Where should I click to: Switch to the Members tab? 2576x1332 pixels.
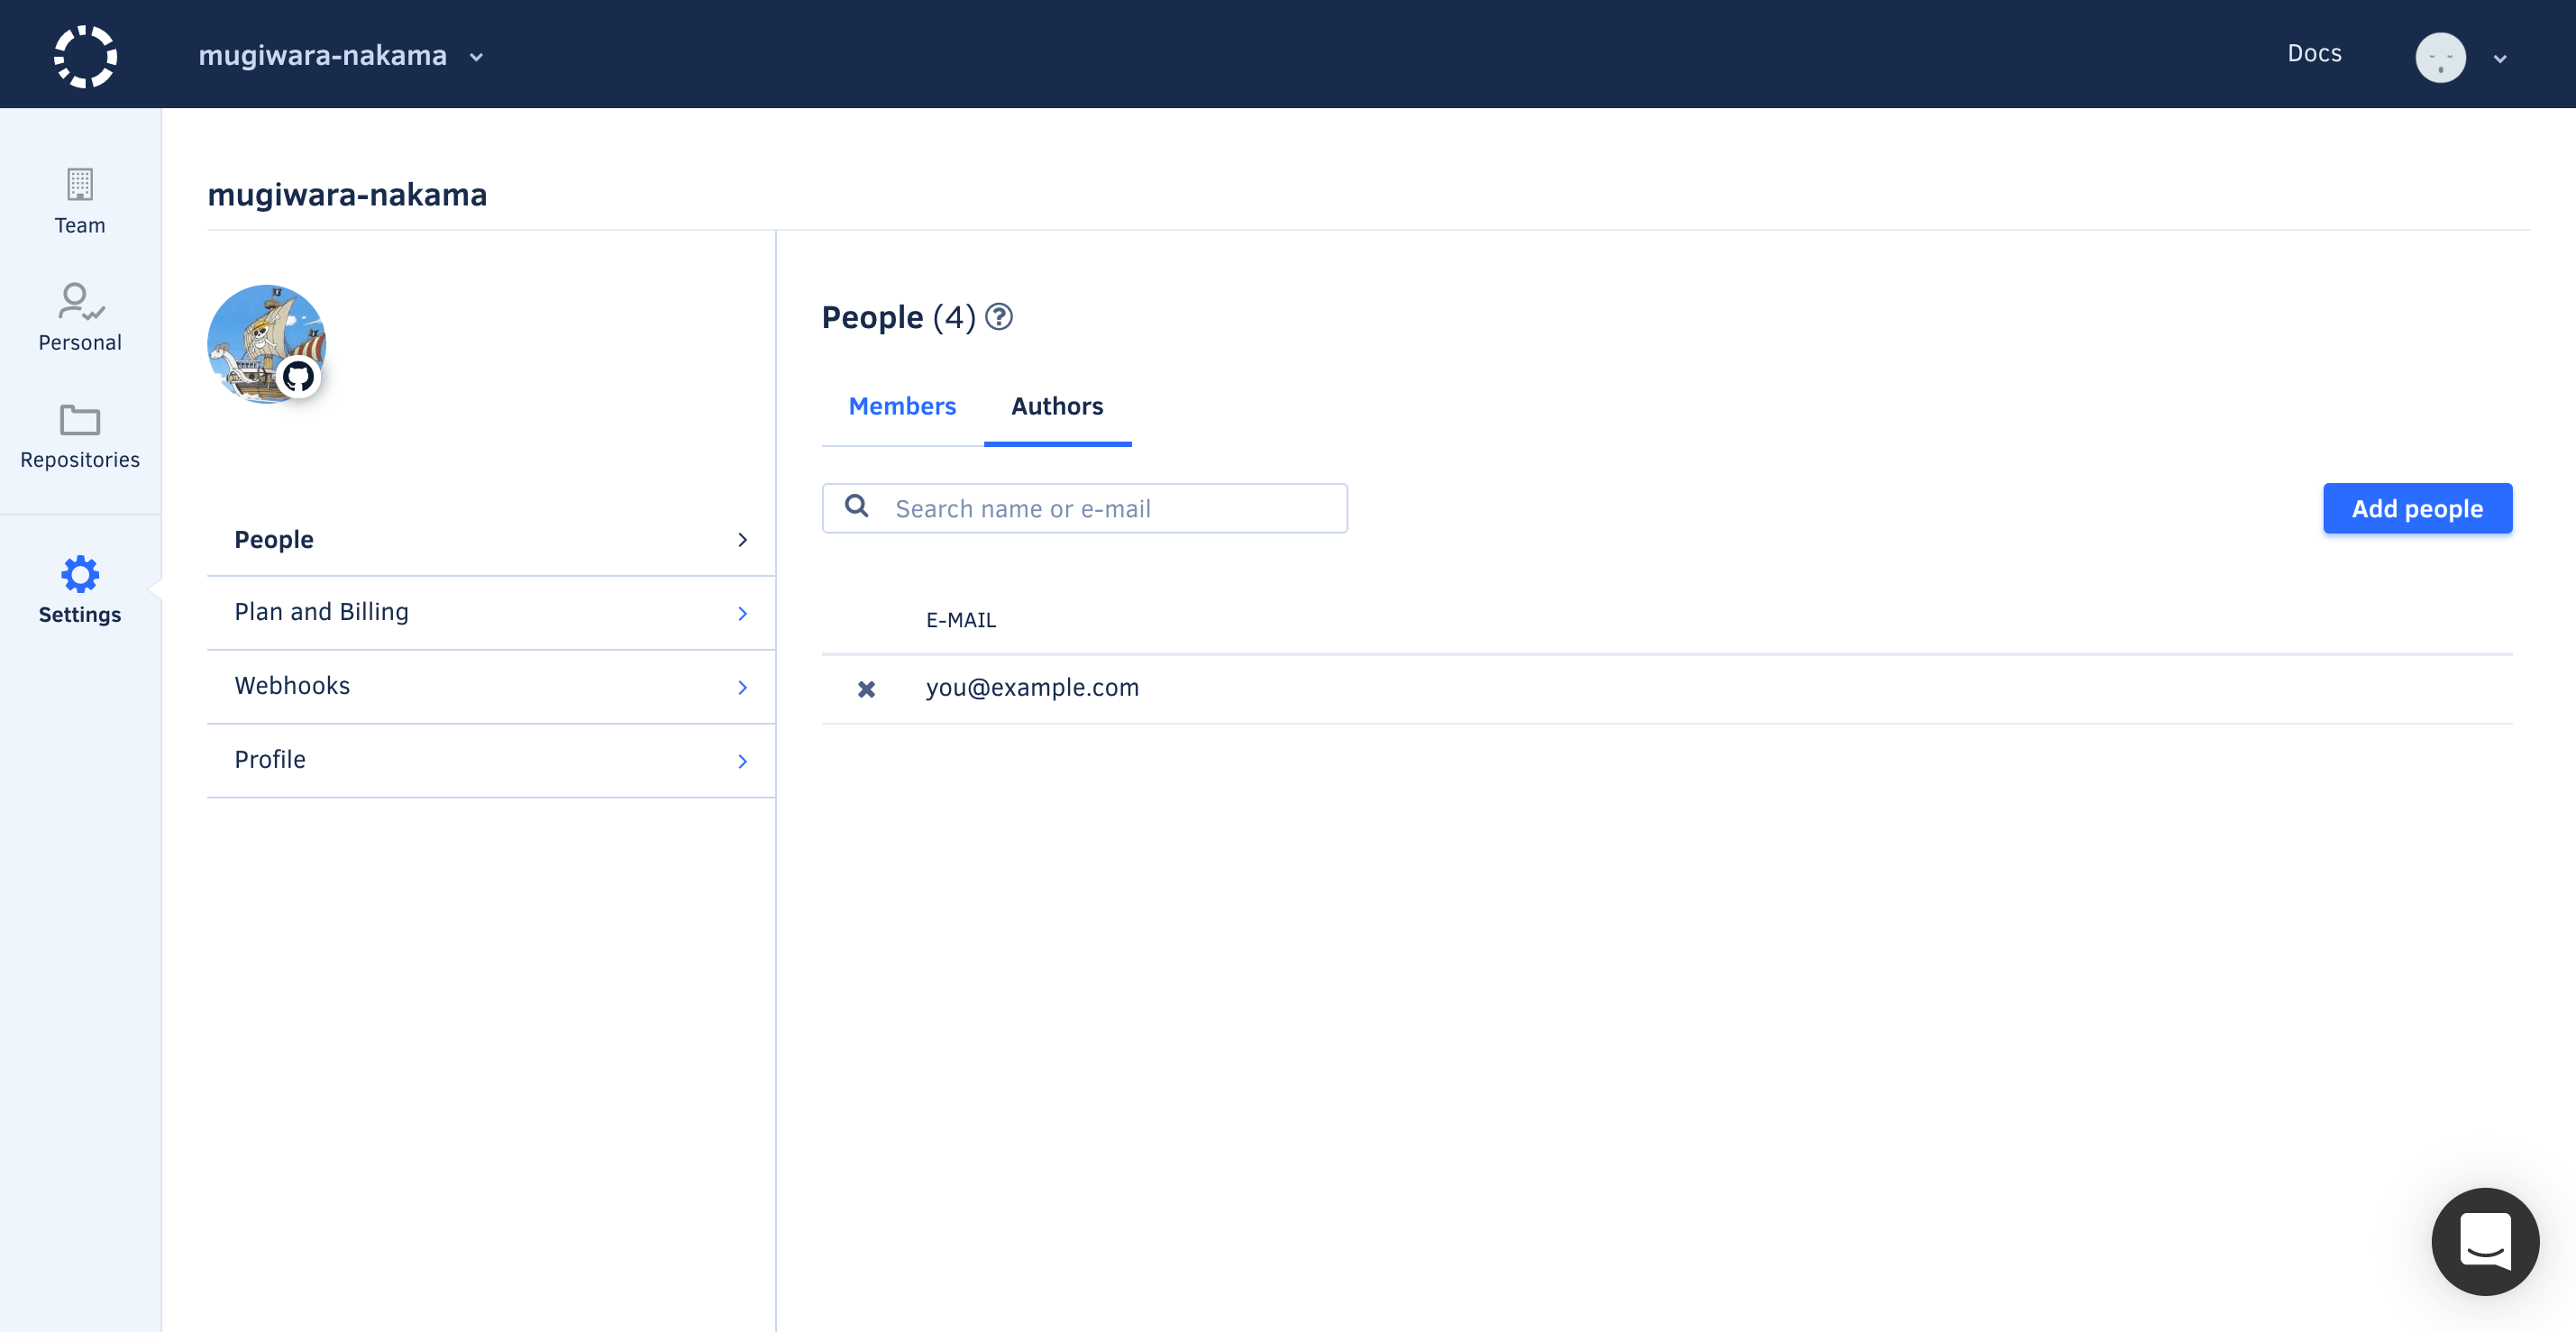point(902,406)
